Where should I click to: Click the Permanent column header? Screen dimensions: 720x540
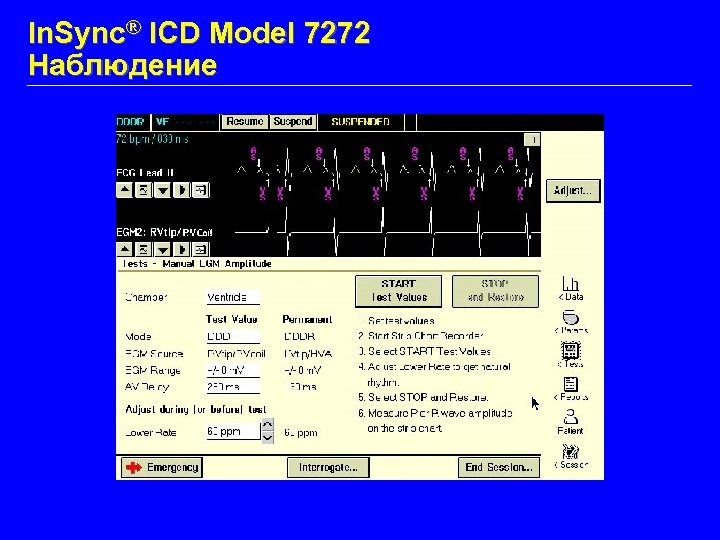(x=307, y=320)
